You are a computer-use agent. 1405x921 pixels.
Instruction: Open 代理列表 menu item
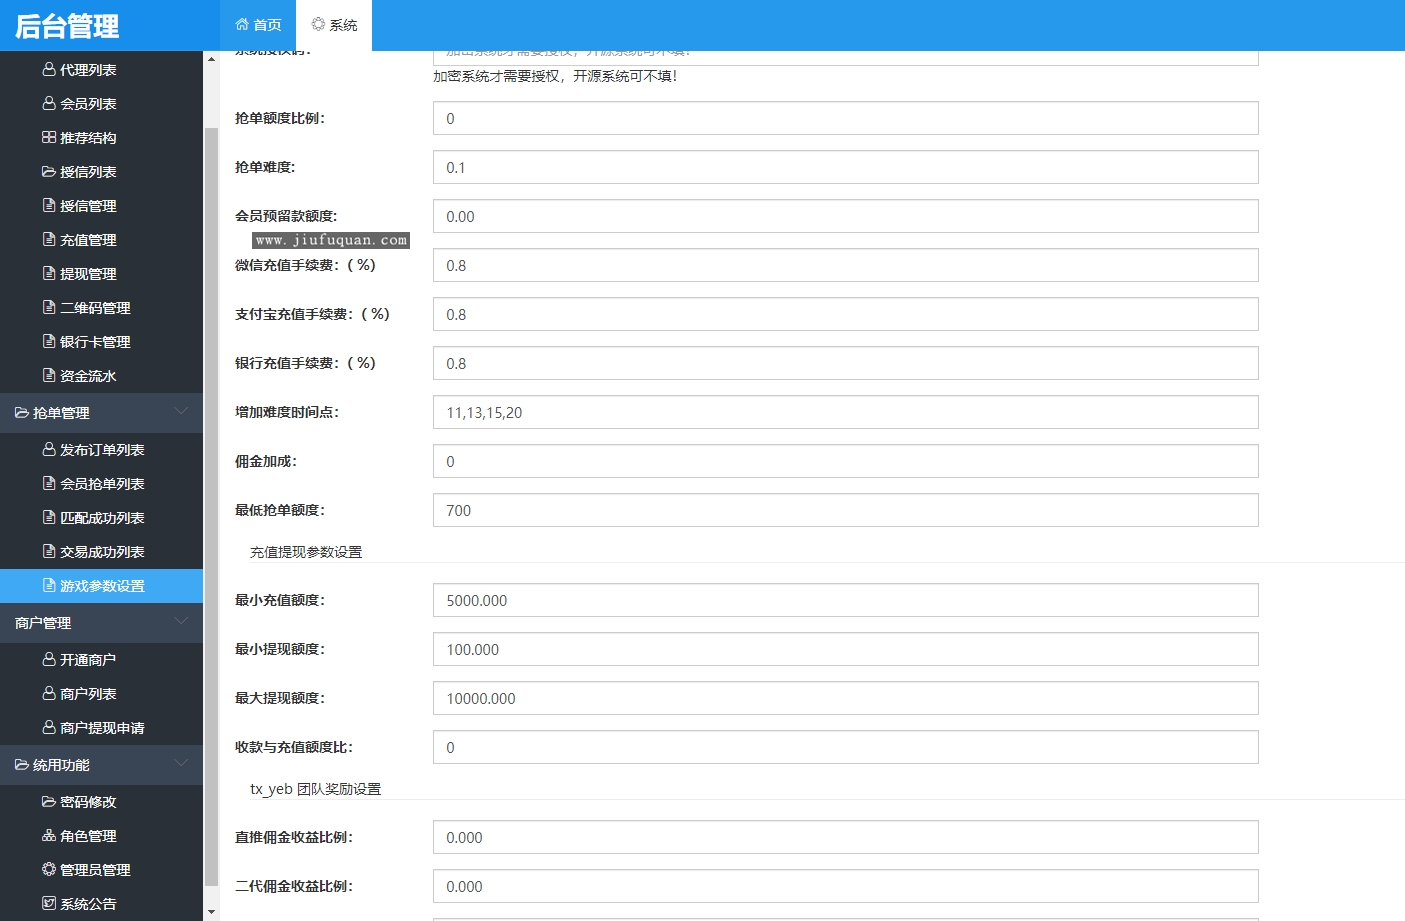pyautogui.click(x=101, y=70)
